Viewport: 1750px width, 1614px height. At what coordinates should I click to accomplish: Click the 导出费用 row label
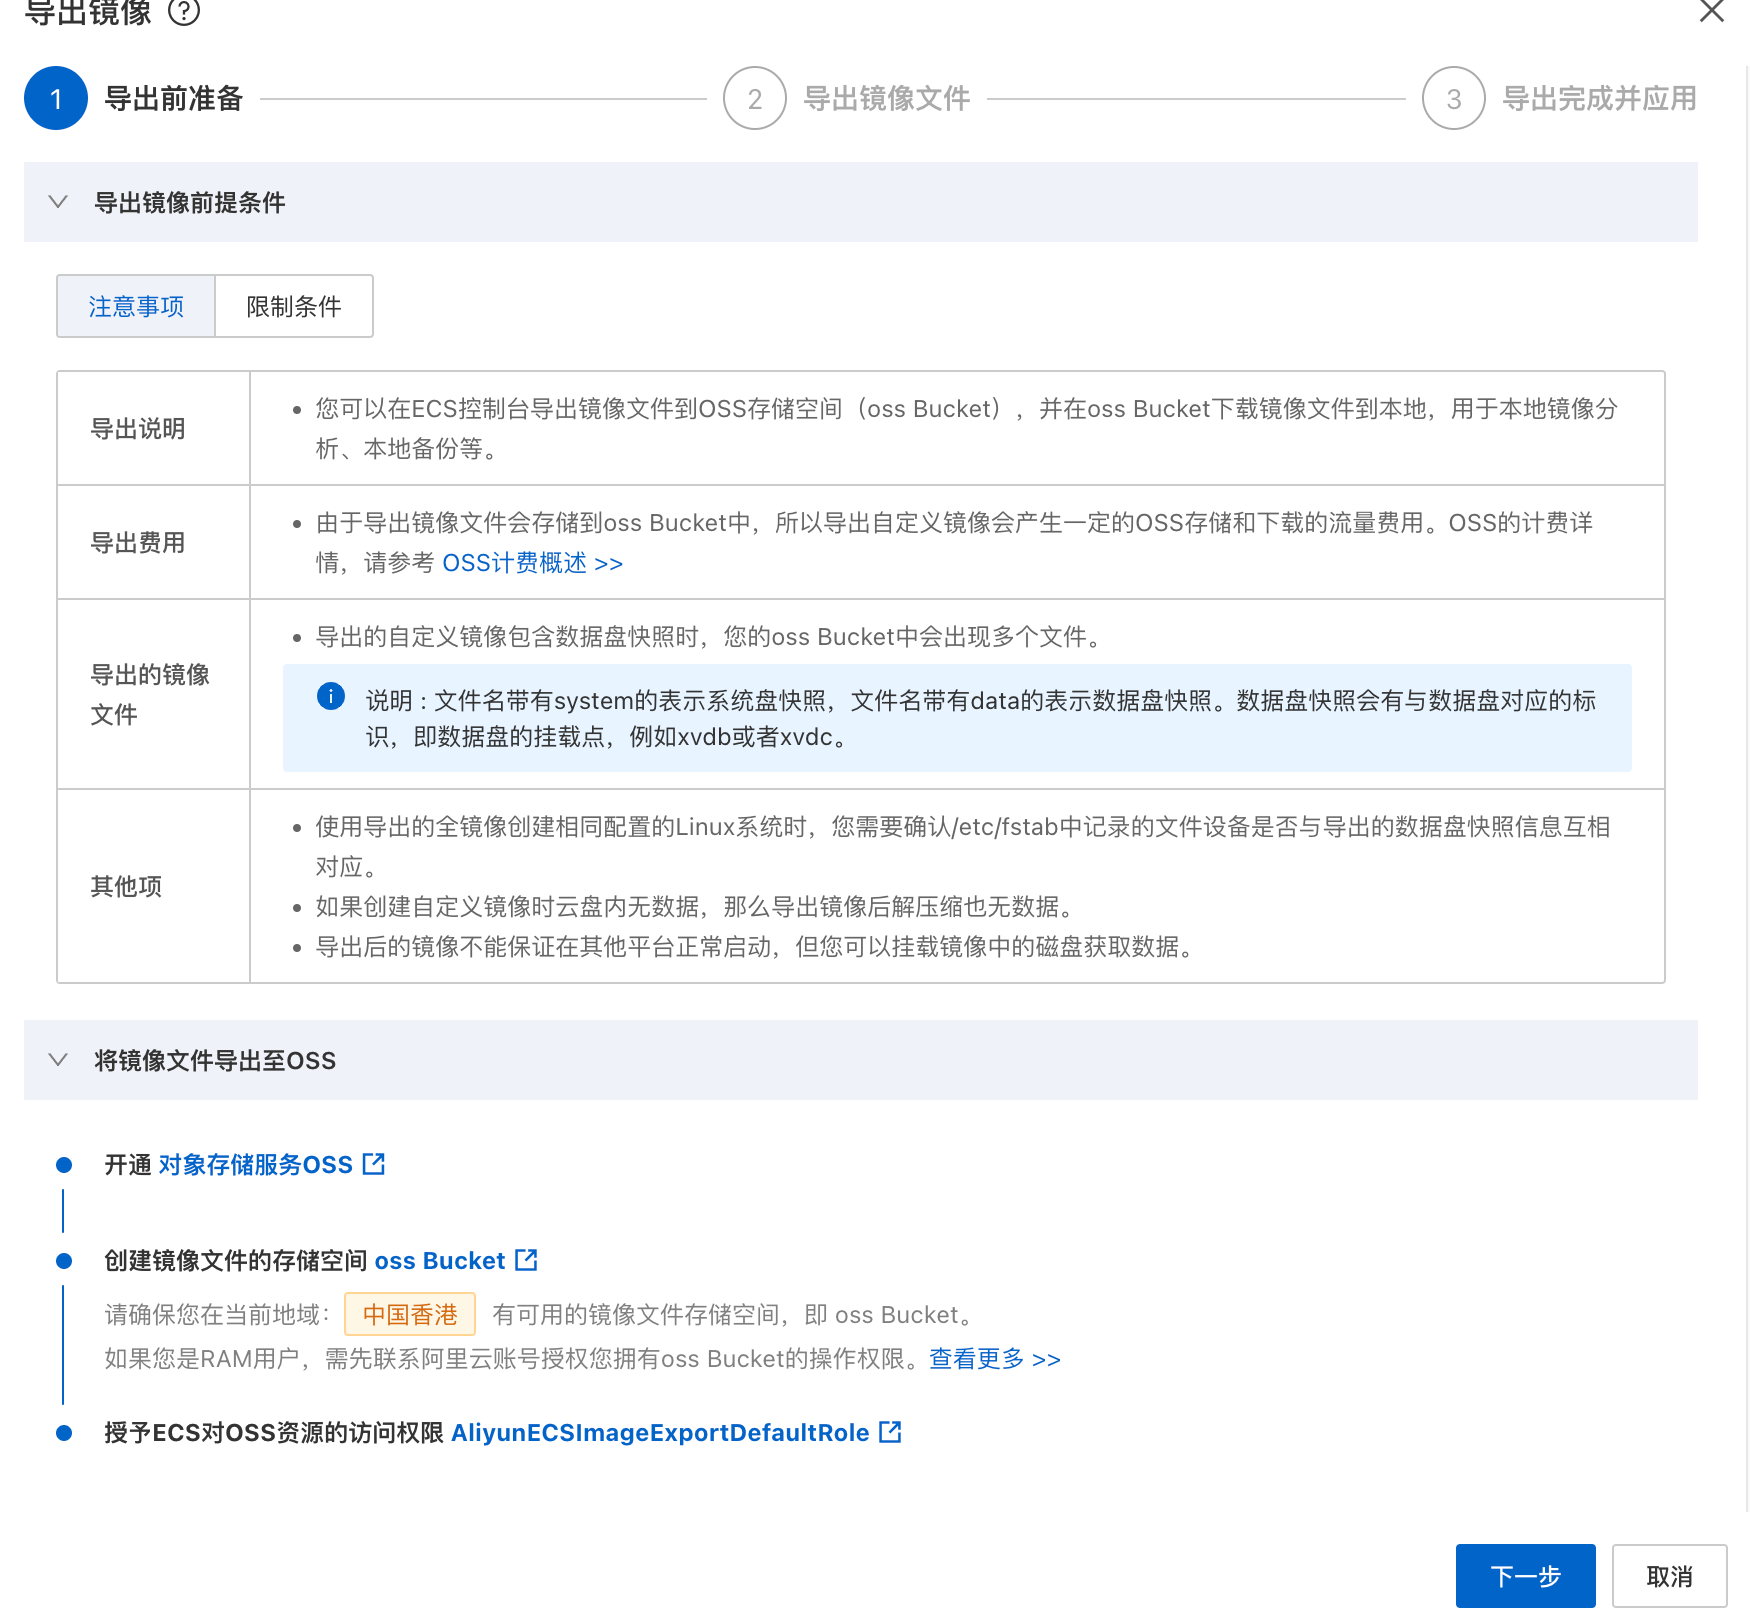point(138,543)
